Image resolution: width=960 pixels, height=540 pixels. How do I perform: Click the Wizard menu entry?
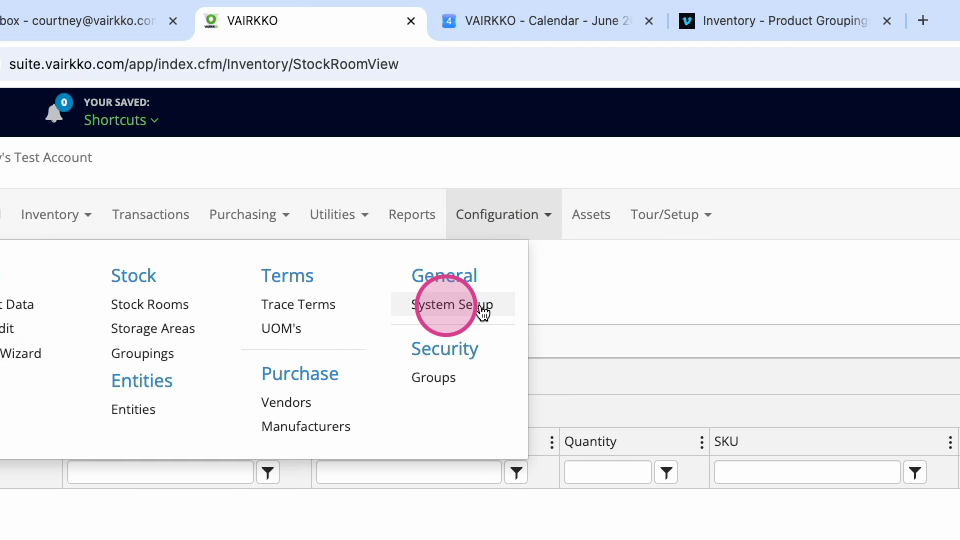[21, 353]
